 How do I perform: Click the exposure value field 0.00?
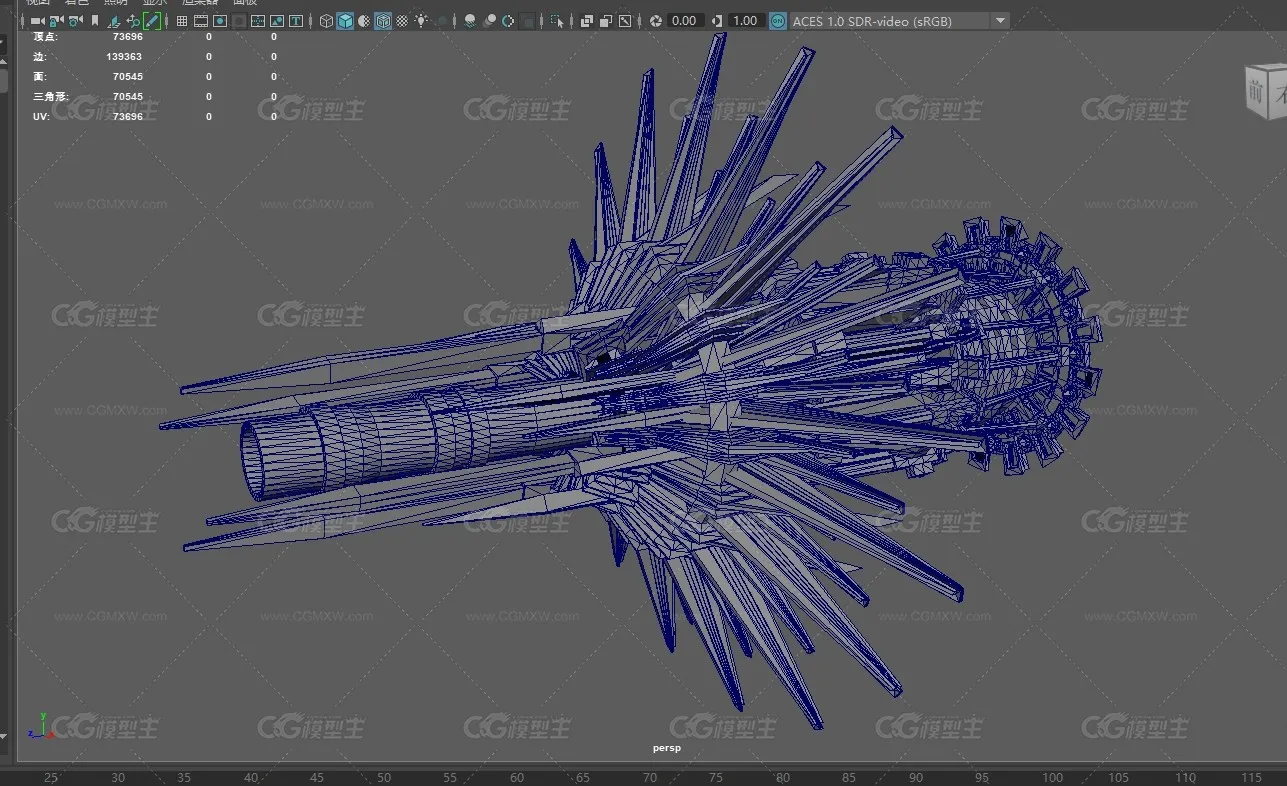click(x=685, y=20)
